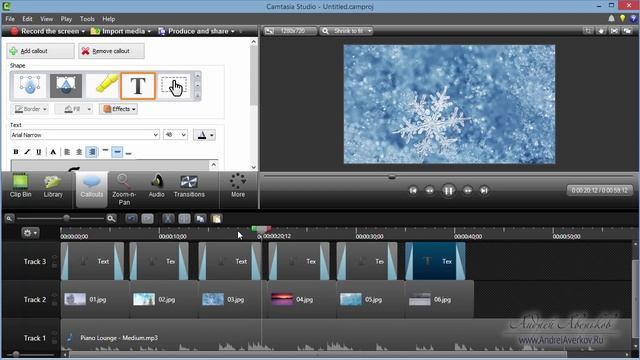Select the spotlight callout shape
Viewport: 640px width, 360px height.
(x=66, y=86)
